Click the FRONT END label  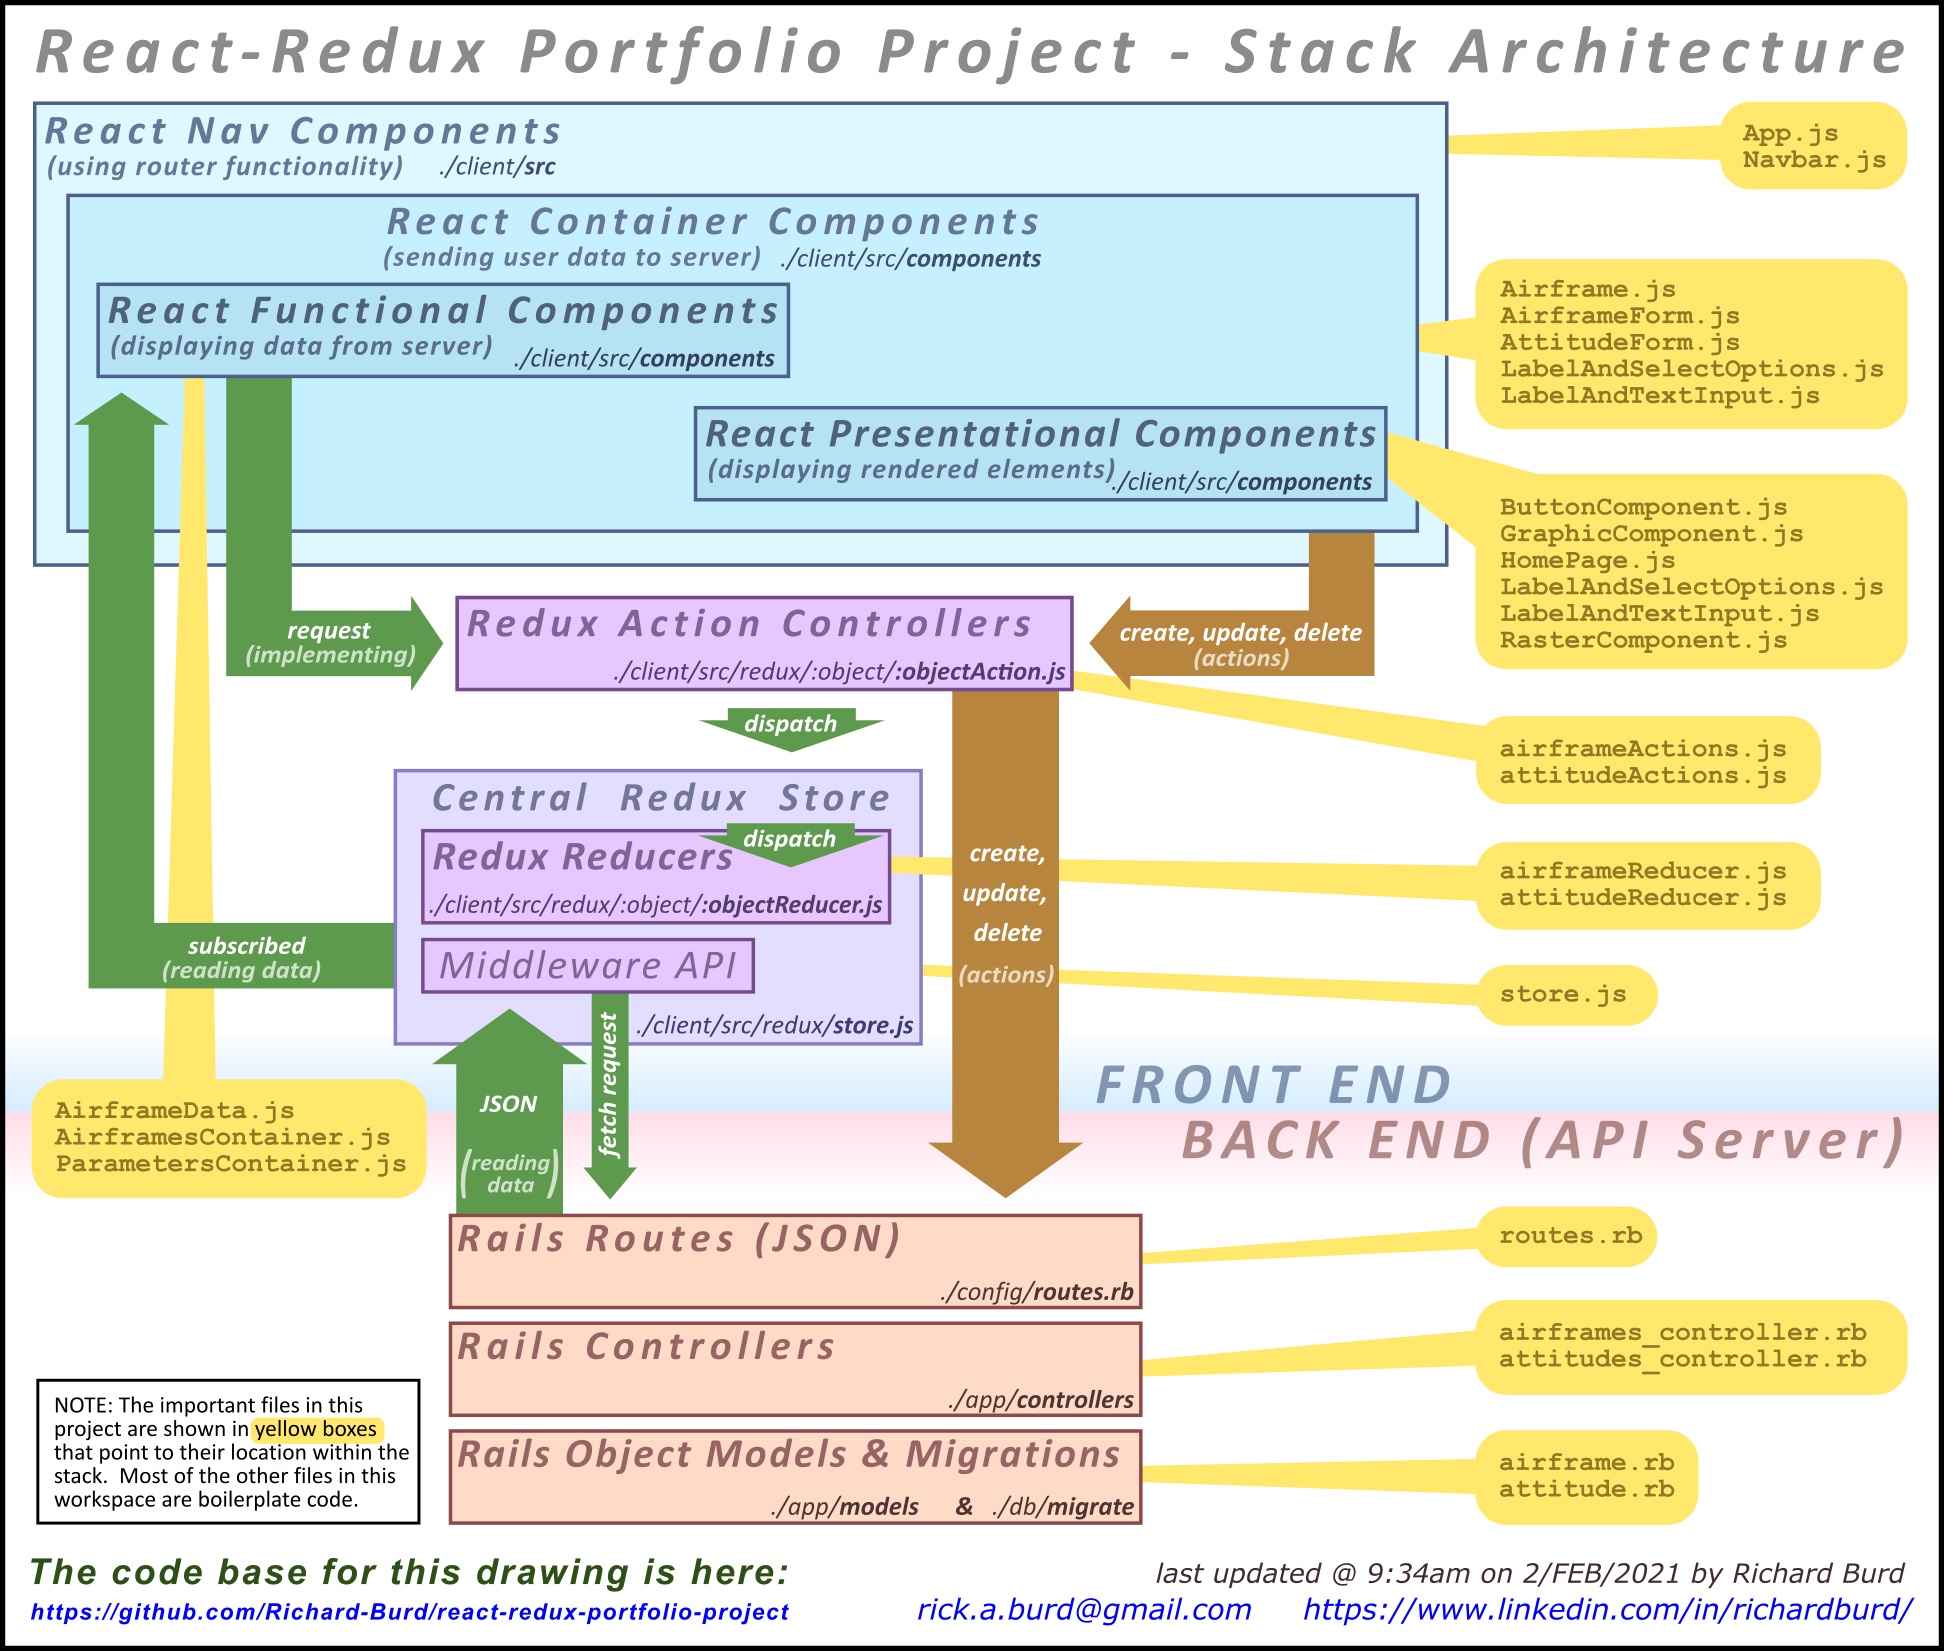(x=1274, y=1086)
